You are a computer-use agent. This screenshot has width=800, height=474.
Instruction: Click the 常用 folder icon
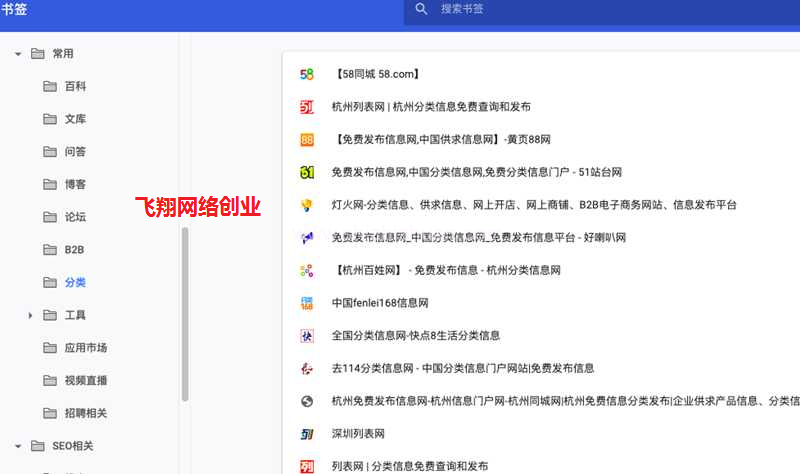click(38, 54)
